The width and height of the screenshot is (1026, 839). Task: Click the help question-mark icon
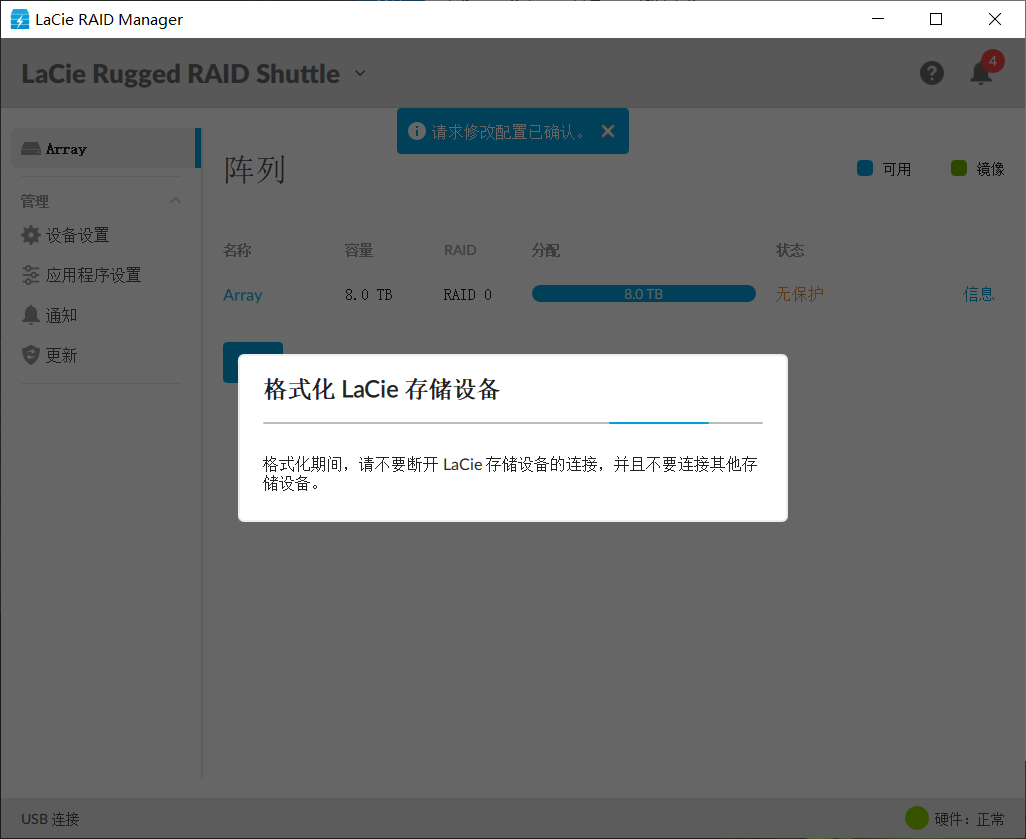[931, 73]
